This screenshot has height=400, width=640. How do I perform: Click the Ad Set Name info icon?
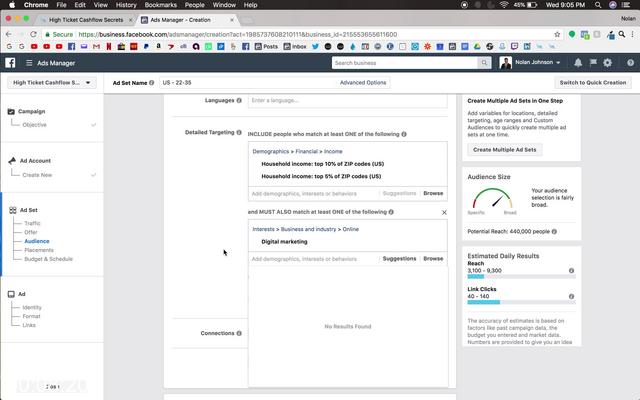tap(151, 82)
